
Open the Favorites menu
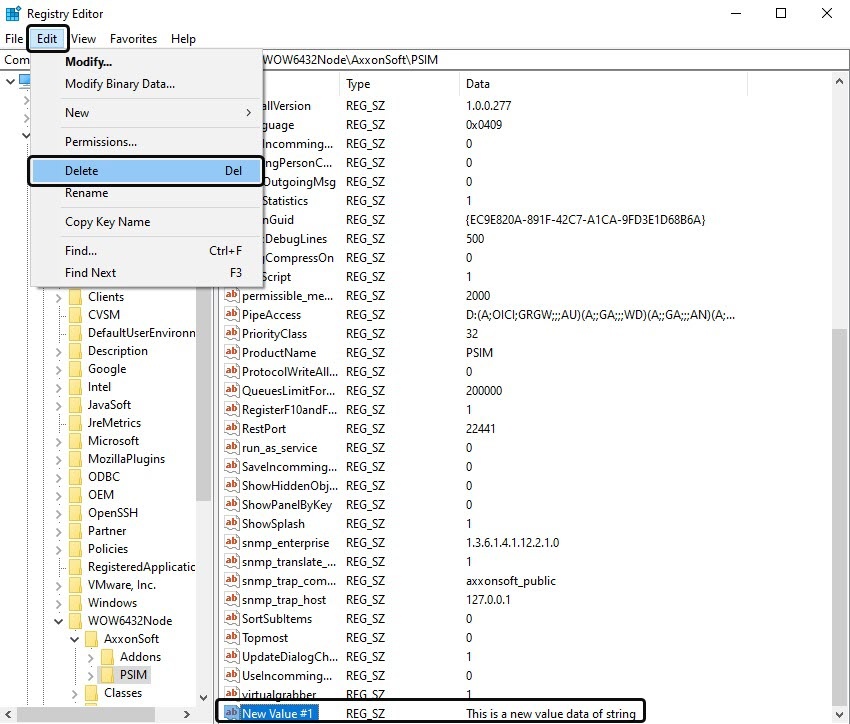[133, 39]
